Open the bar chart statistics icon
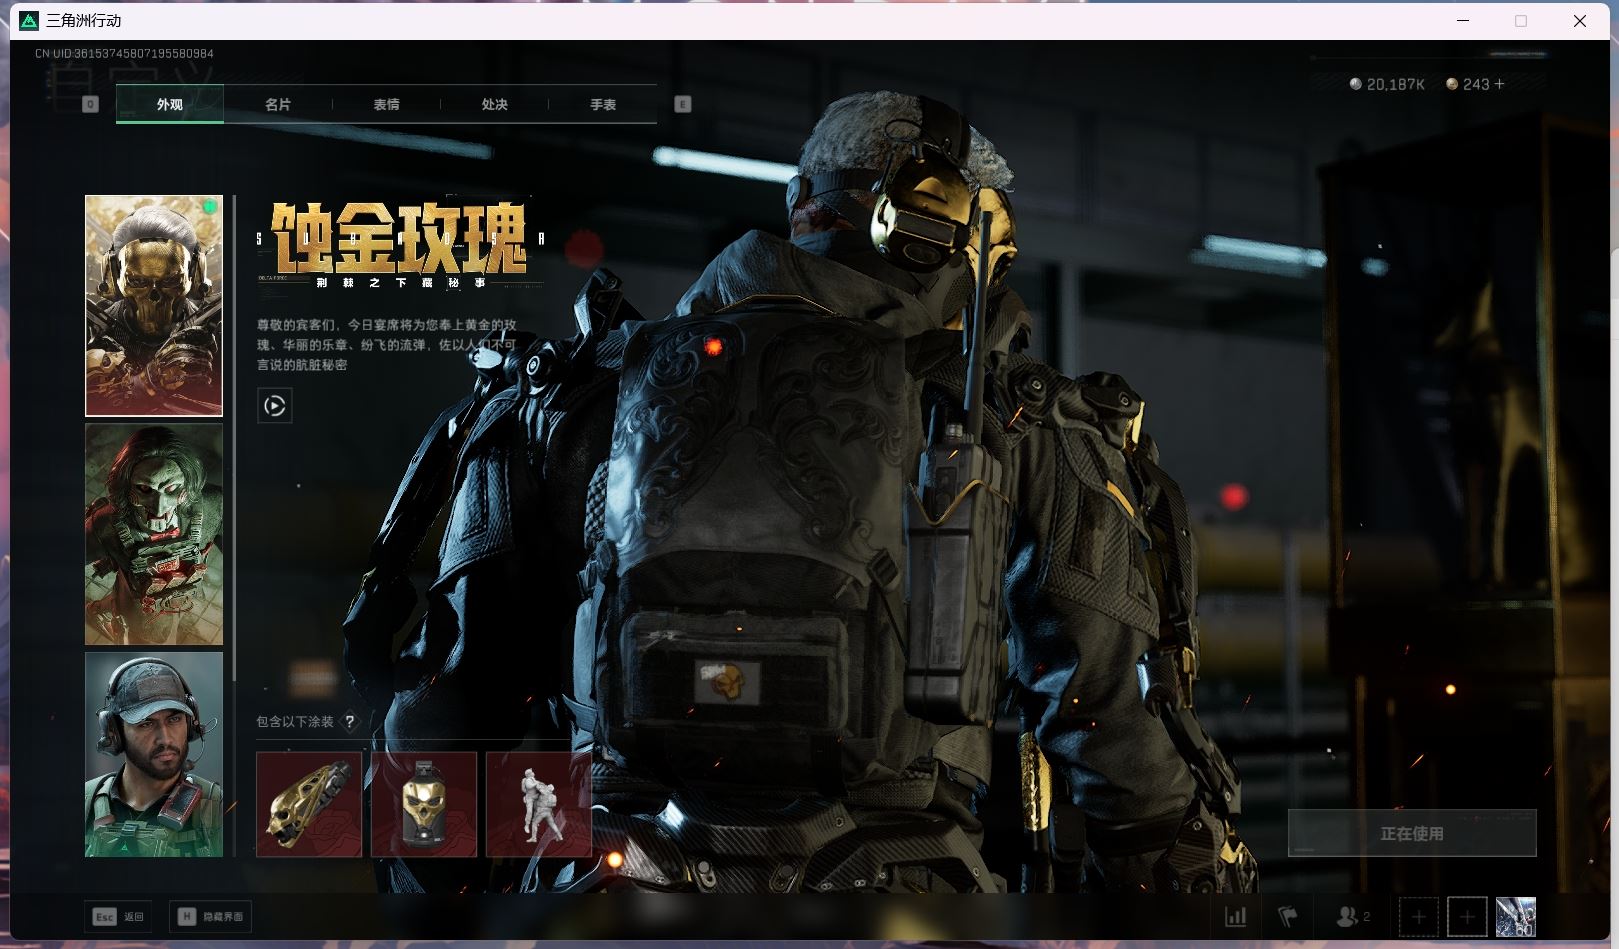The width and height of the screenshot is (1619, 949). [1236, 916]
